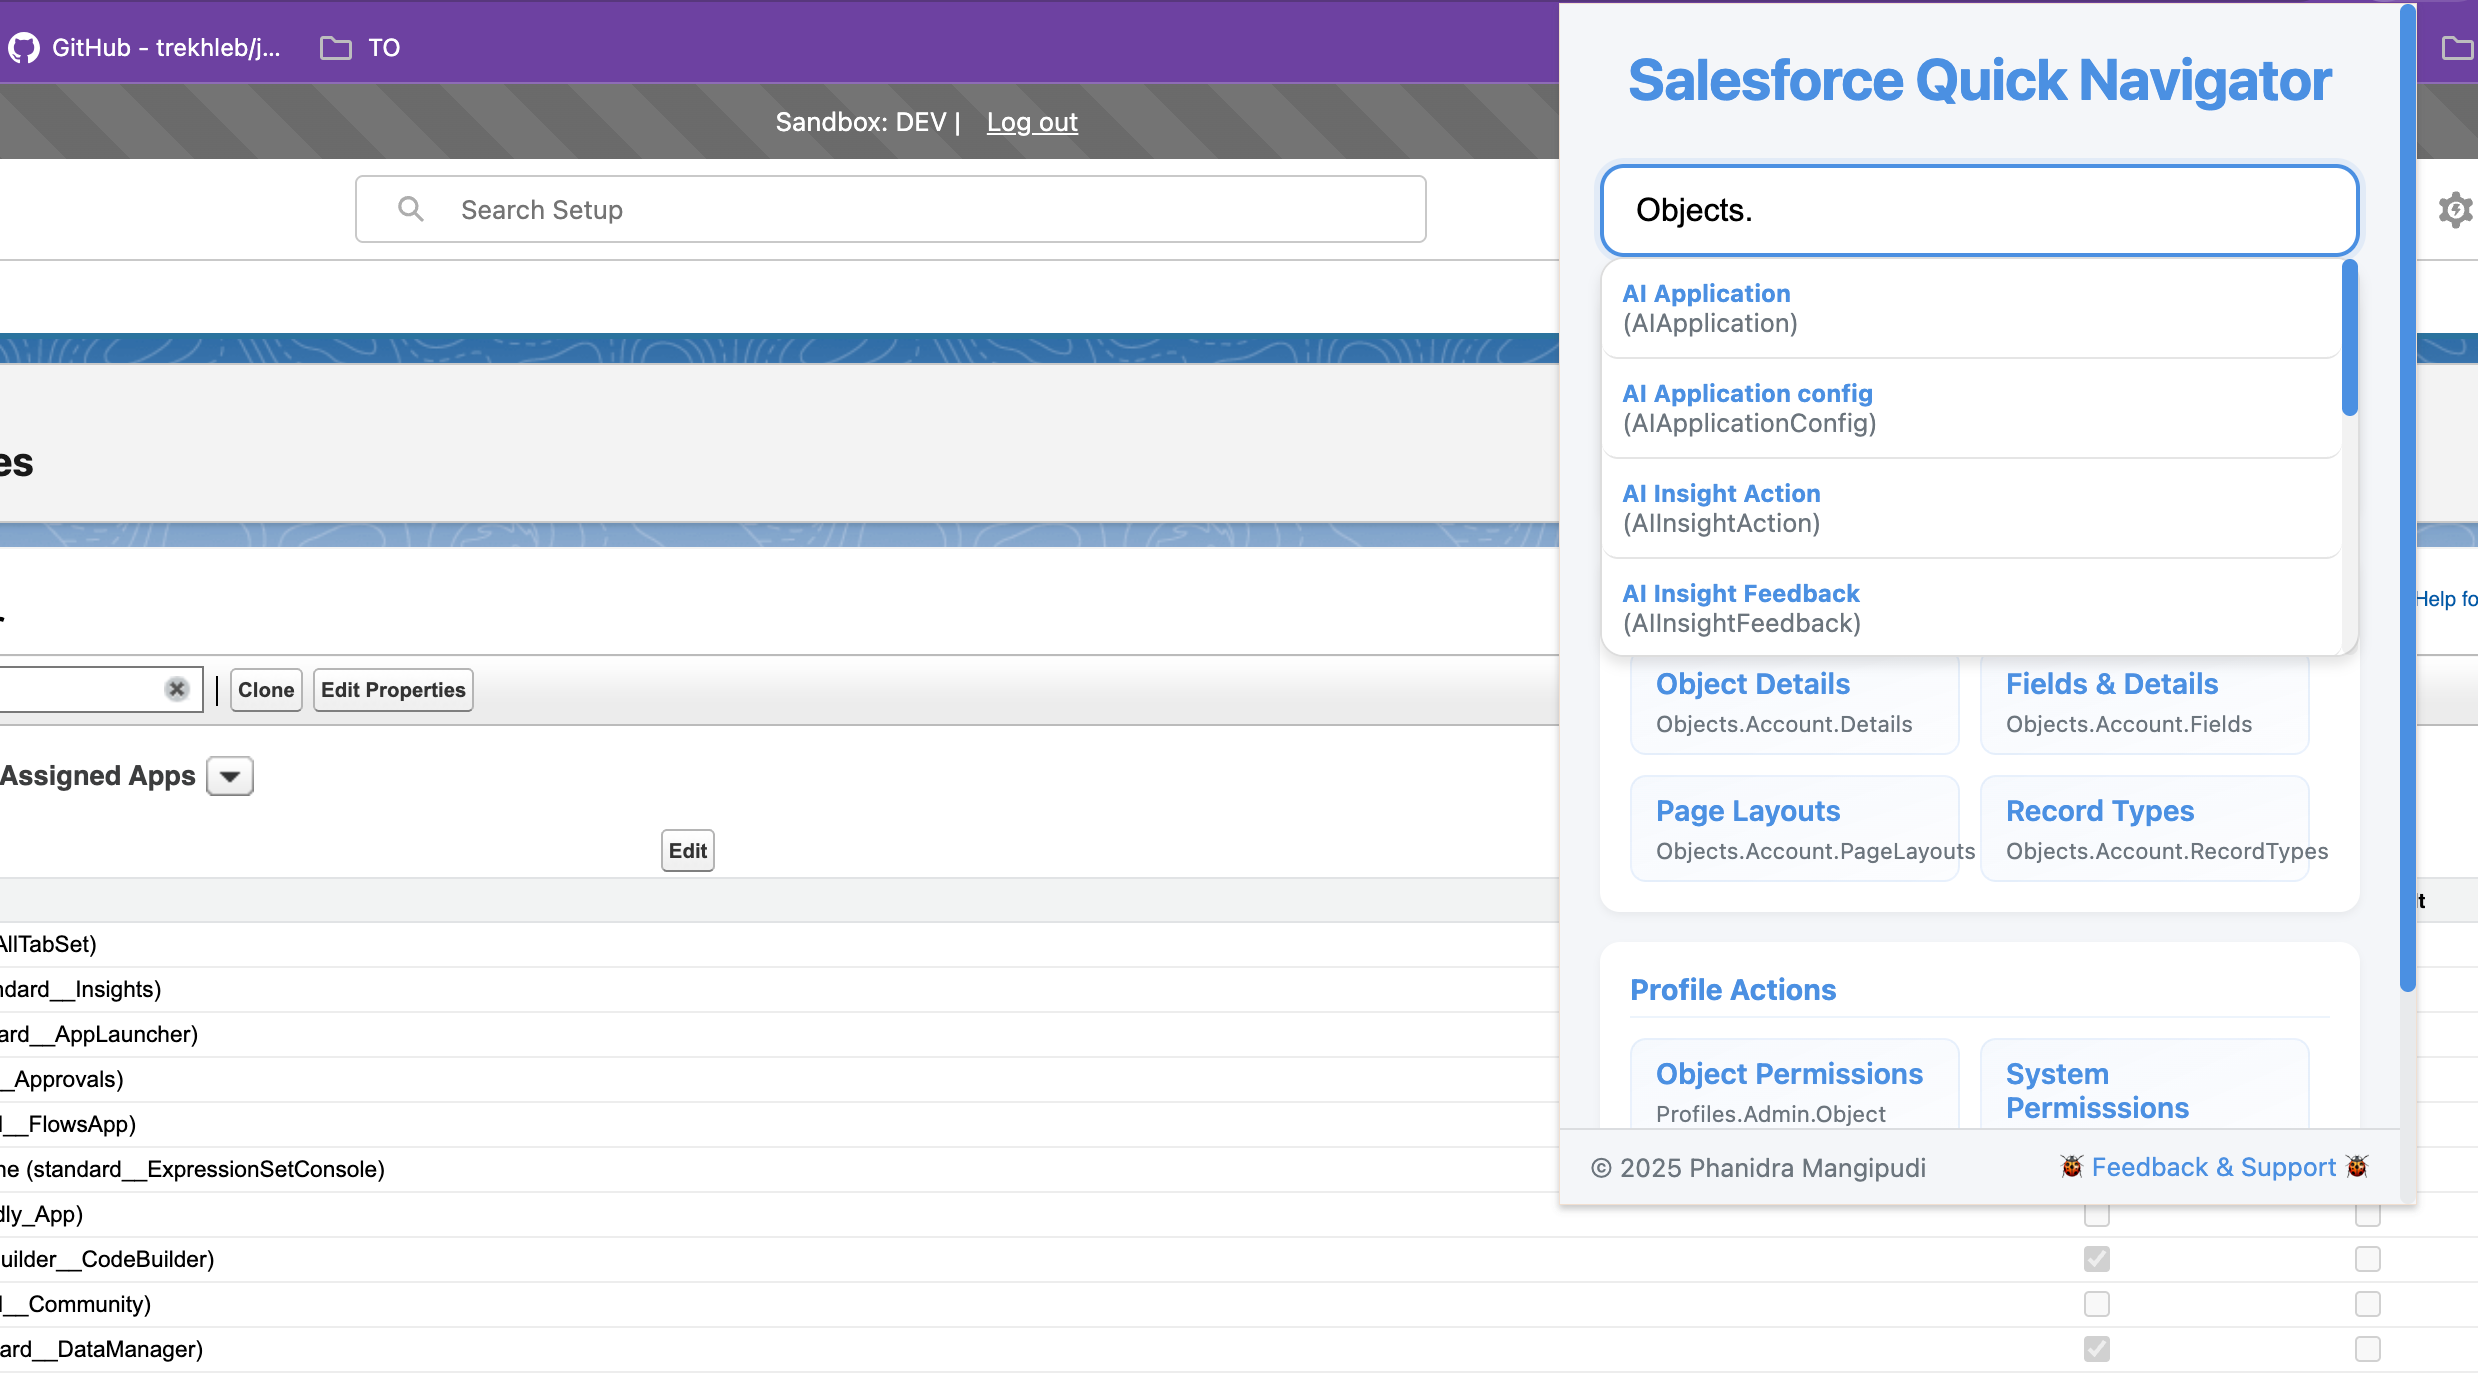Click the Search Setup magnifier icon
This screenshot has width=2478, height=1374.
tap(411, 209)
